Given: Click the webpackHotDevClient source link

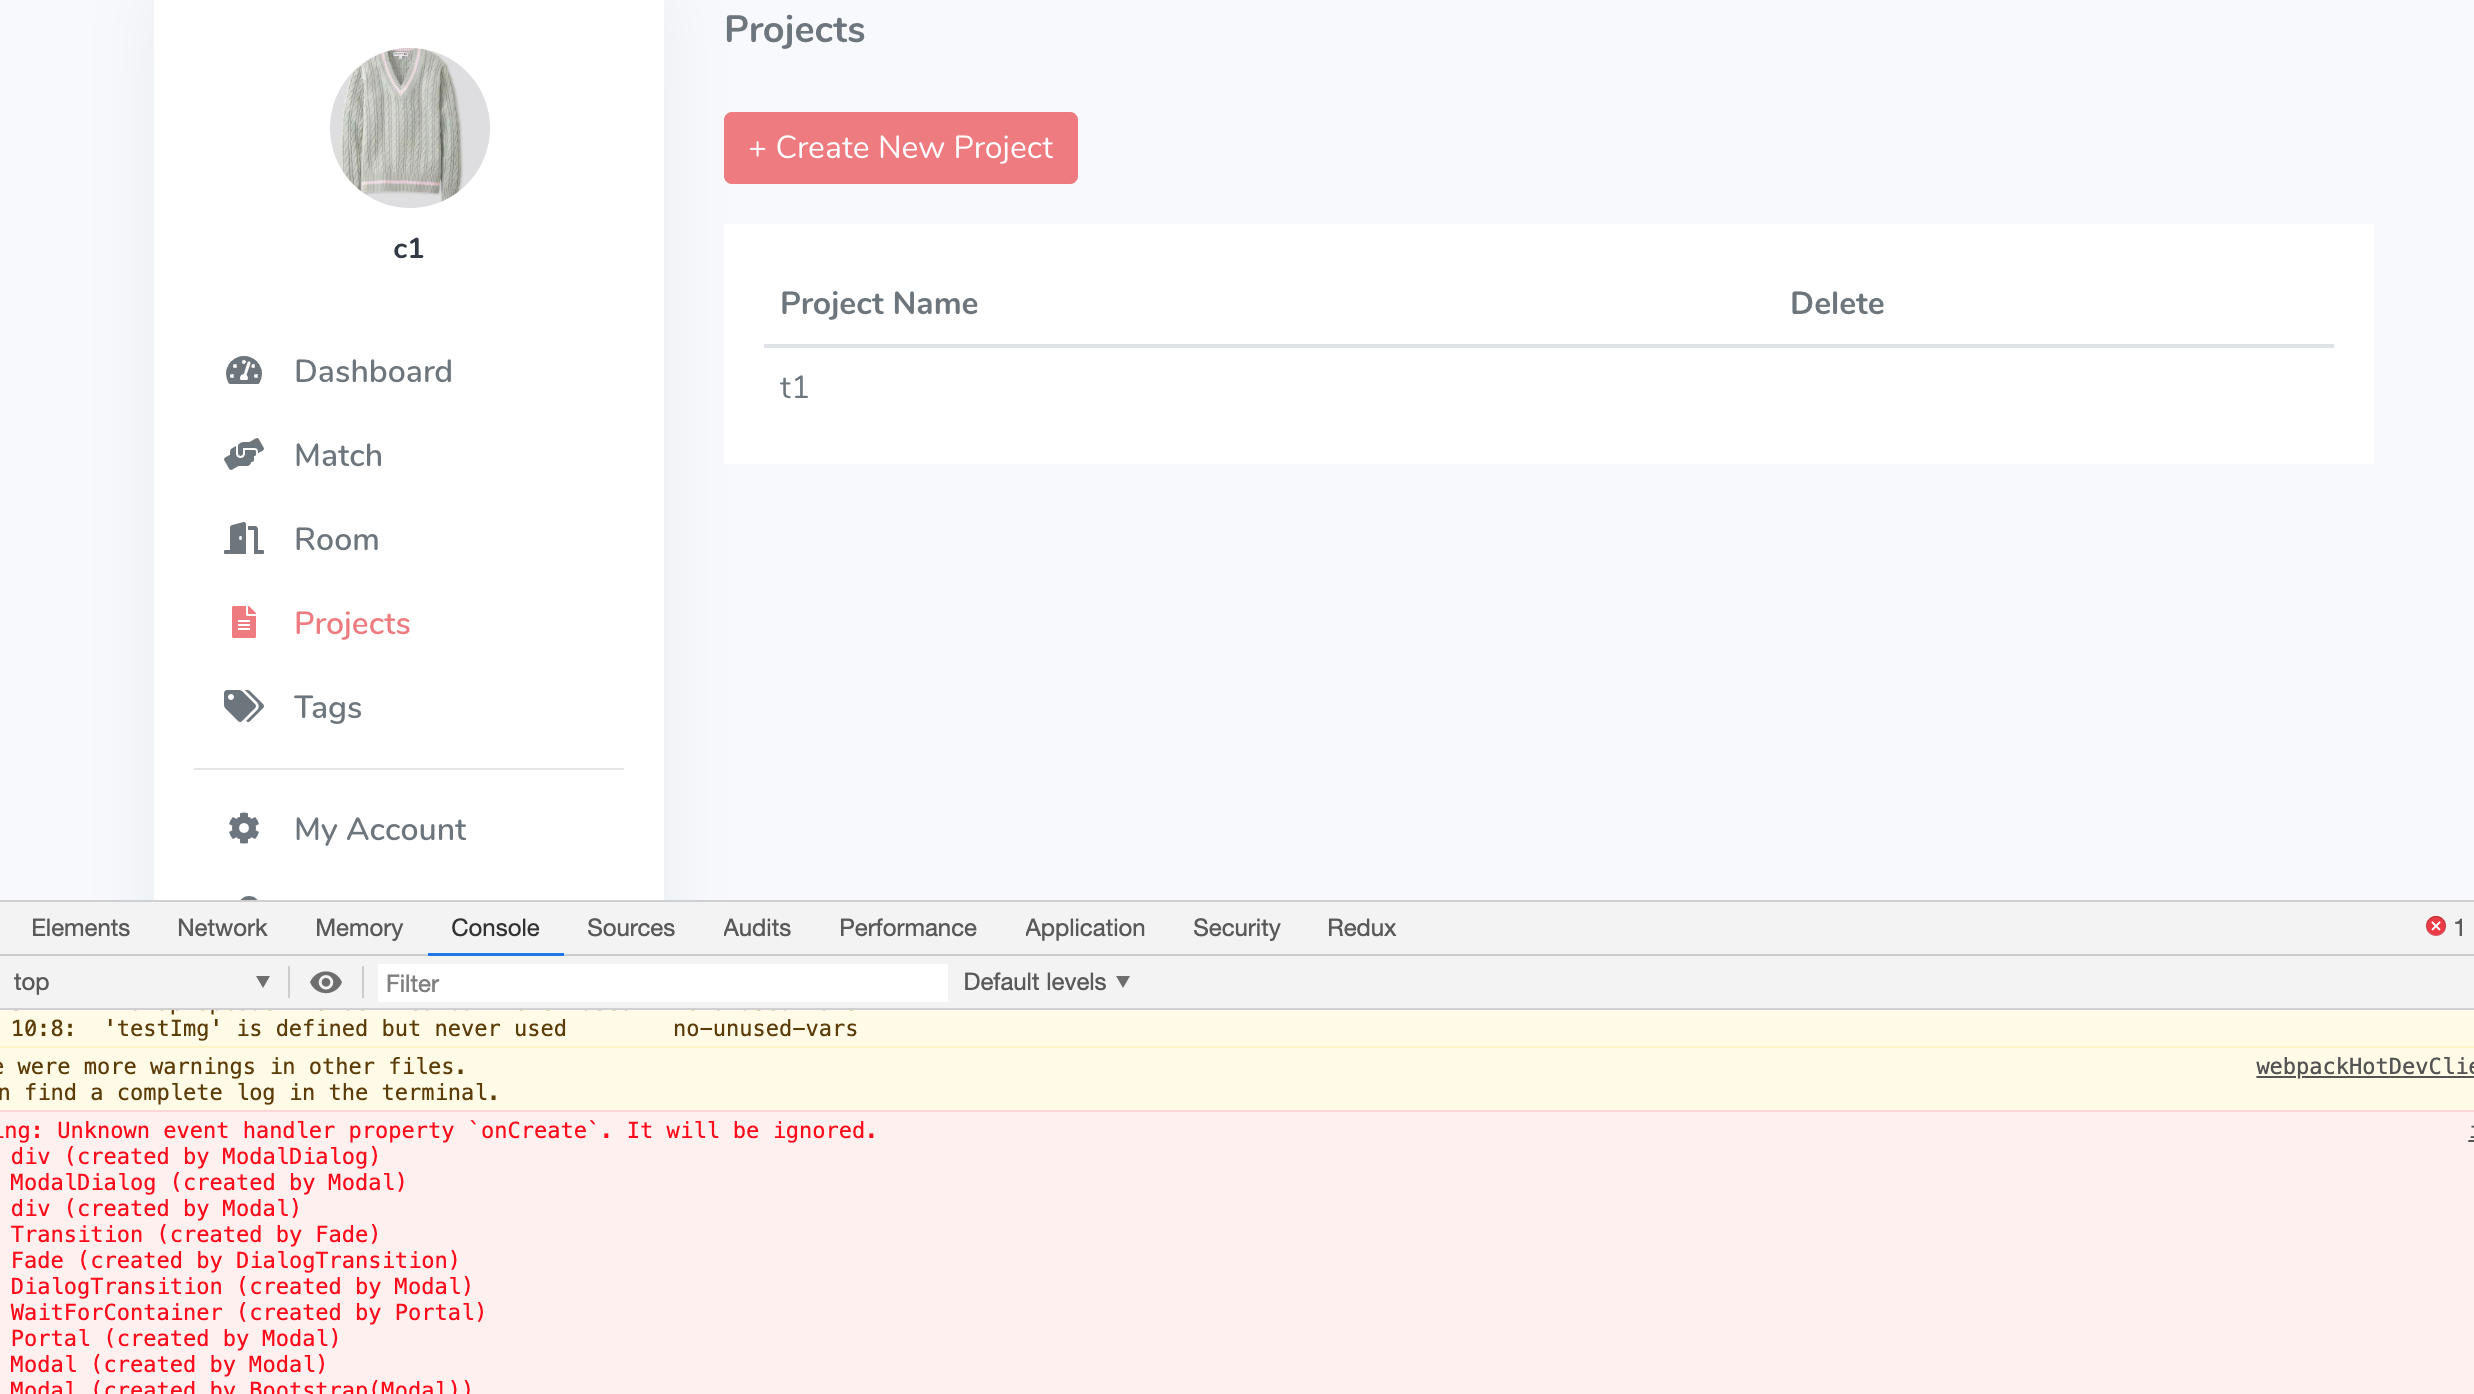Looking at the screenshot, I should tap(2364, 1067).
